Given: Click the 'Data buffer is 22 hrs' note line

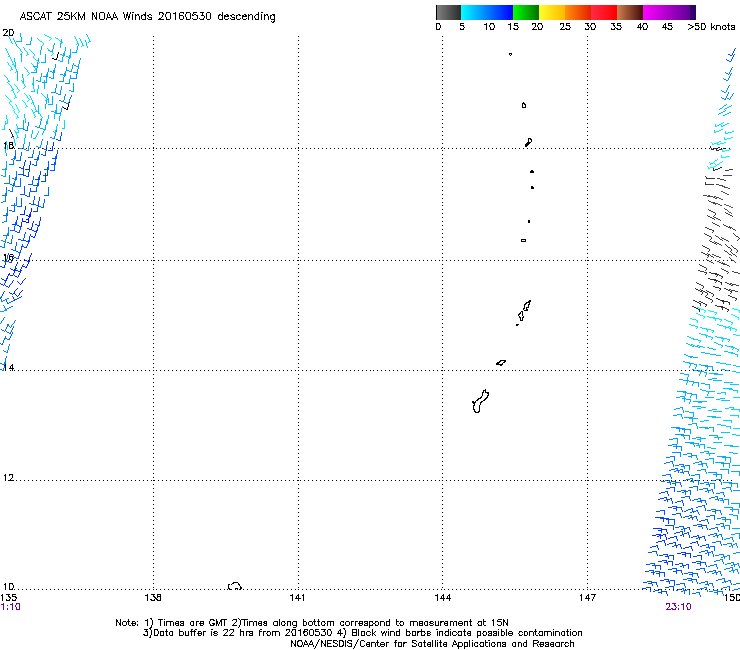Looking at the screenshot, I should coord(362,633).
